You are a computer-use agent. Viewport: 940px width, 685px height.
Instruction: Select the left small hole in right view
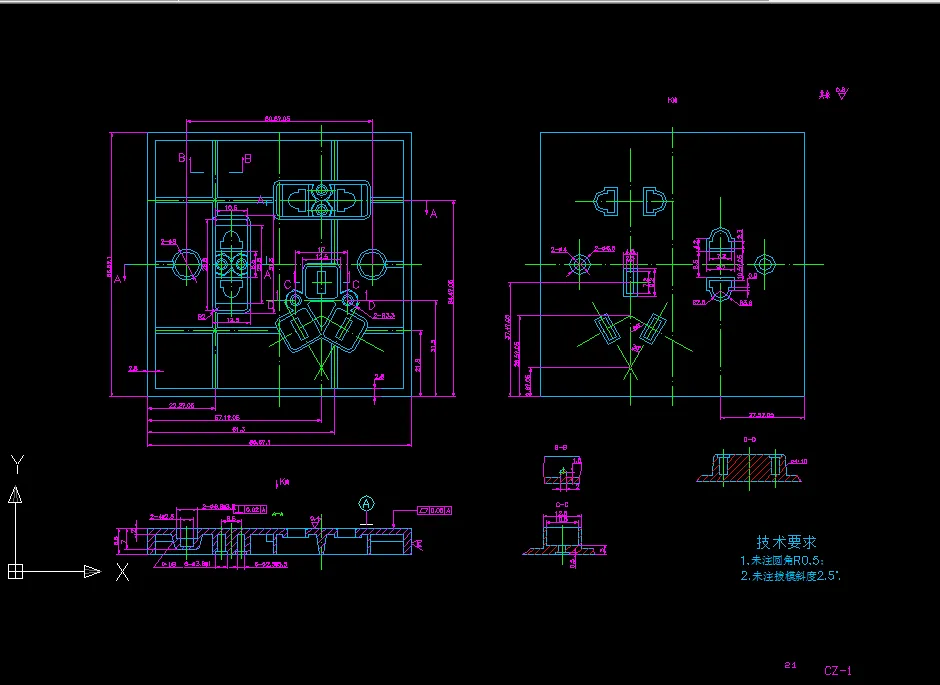click(x=580, y=264)
